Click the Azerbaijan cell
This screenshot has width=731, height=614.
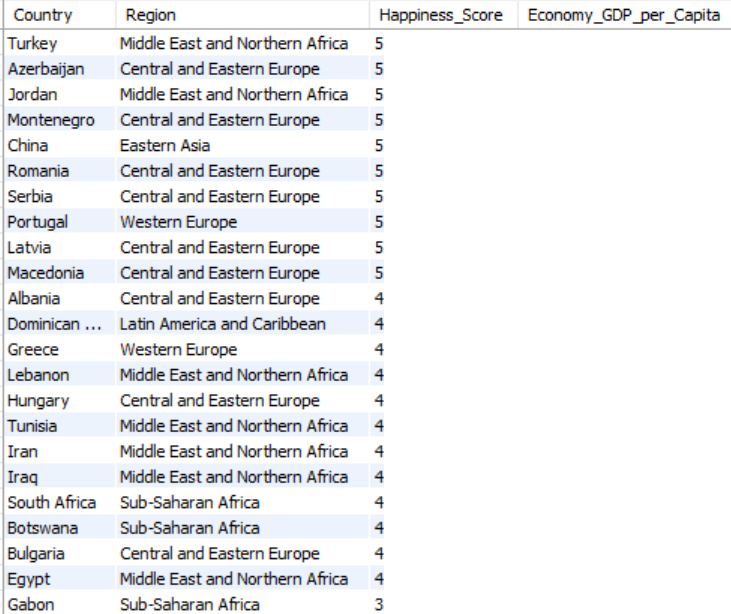point(41,70)
